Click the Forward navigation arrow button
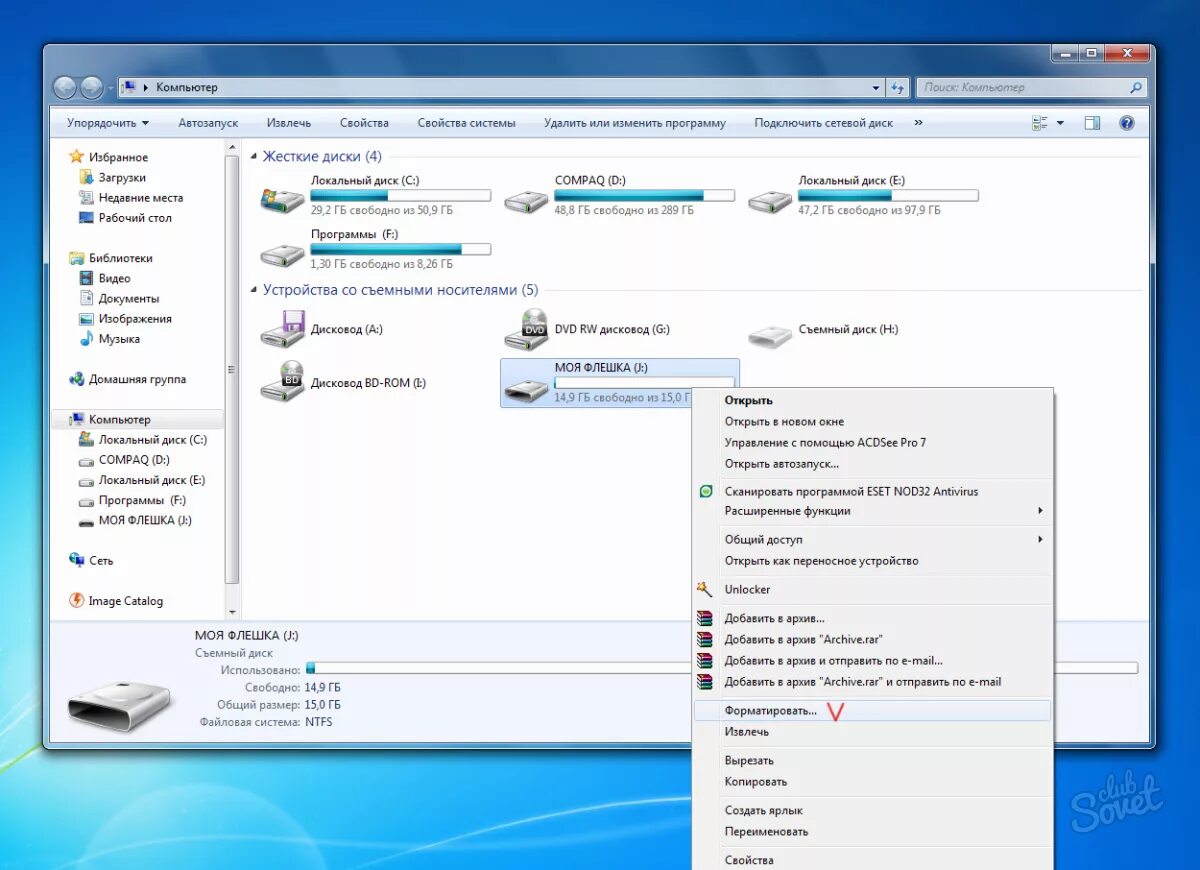 pyautogui.click(x=92, y=87)
